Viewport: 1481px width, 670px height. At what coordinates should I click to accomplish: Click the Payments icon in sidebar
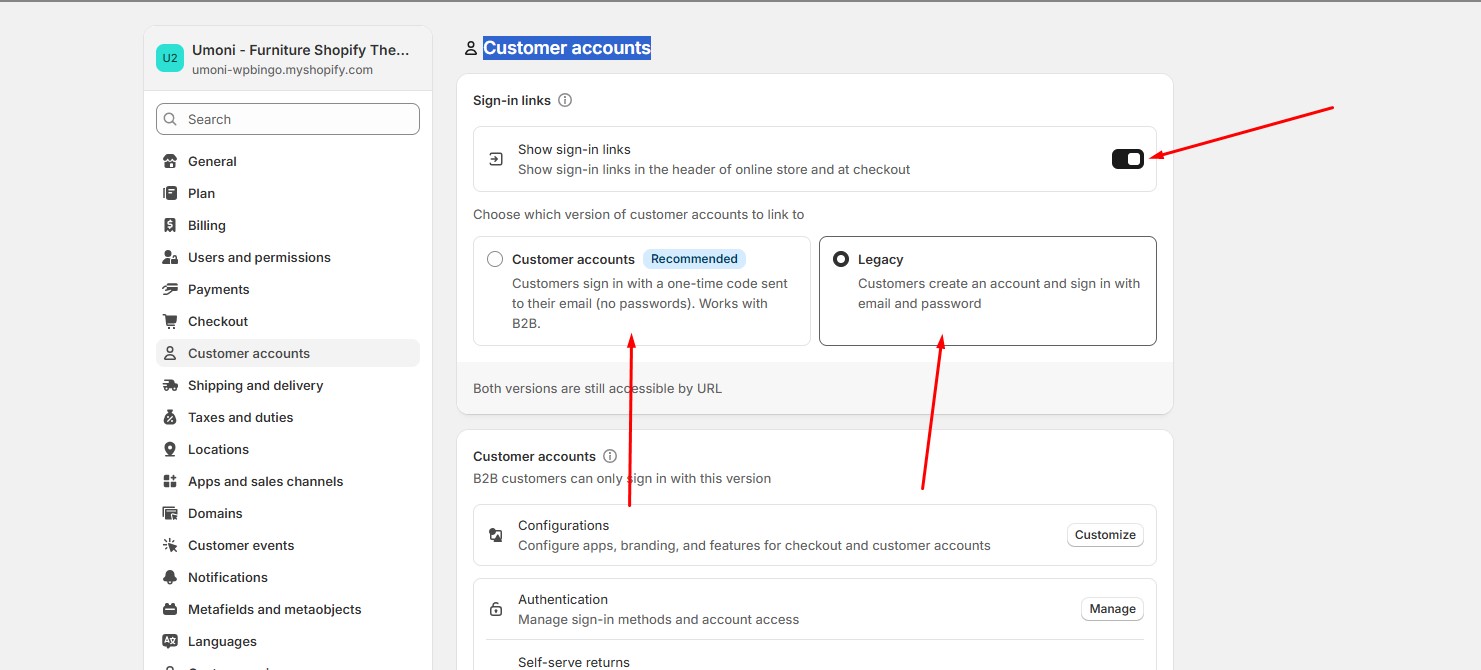click(x=170, y=289)
